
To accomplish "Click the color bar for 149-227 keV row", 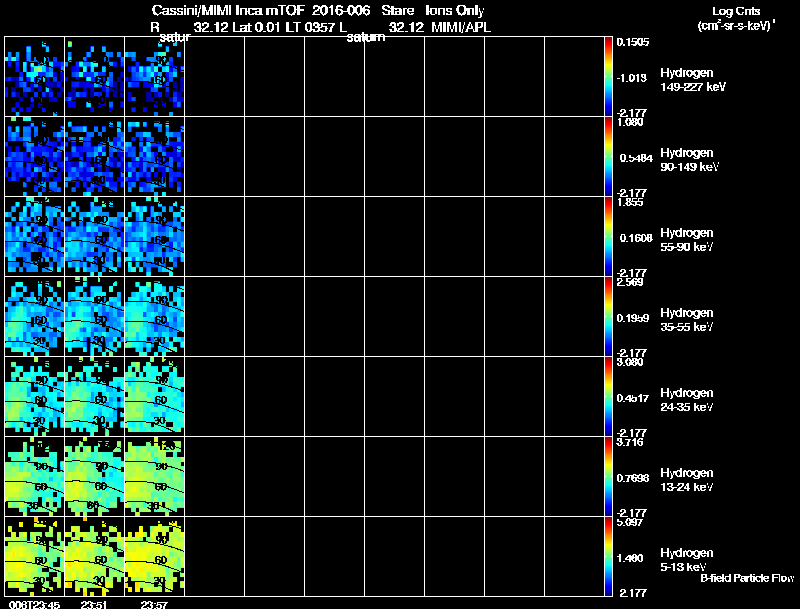I will coord(608,77).
